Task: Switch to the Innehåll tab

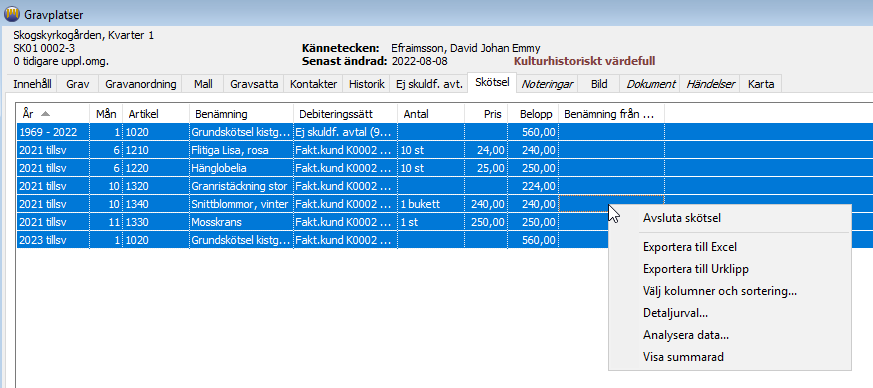Action: 33,85
